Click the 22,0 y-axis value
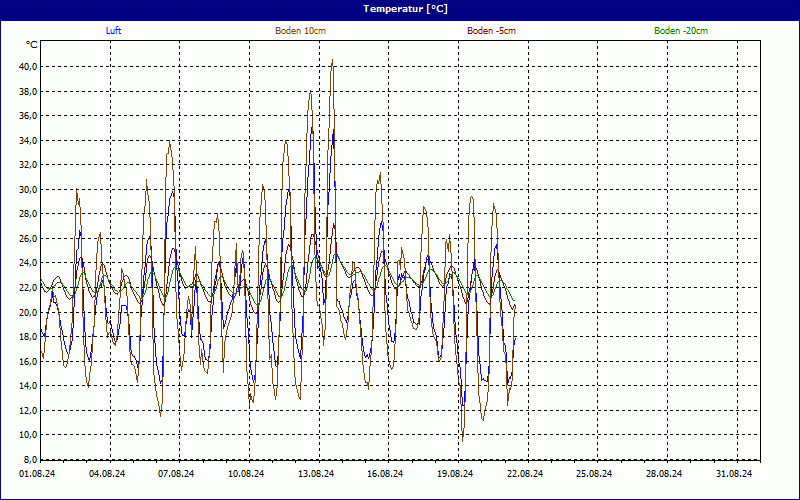This screenshot has height=500, width=800. [28, 287]
